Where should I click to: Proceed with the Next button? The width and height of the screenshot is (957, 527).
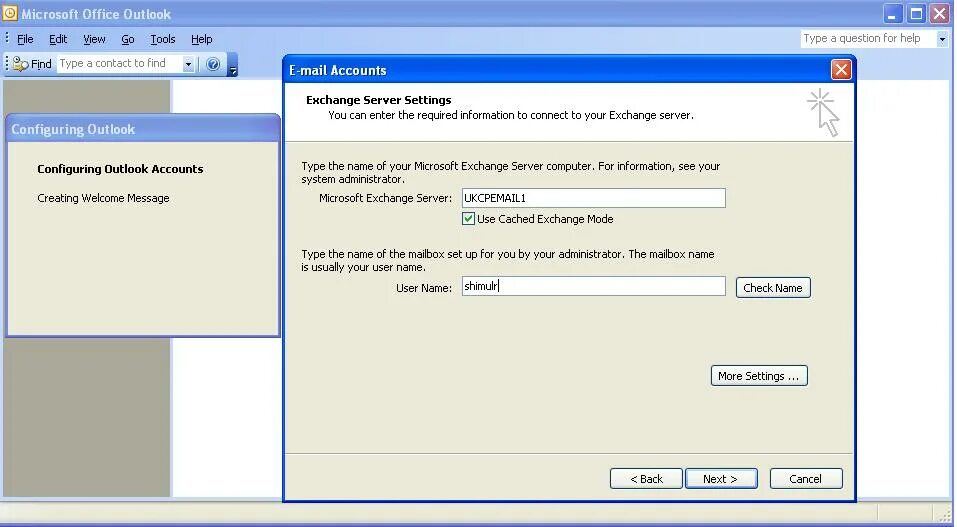coord(721,479)
